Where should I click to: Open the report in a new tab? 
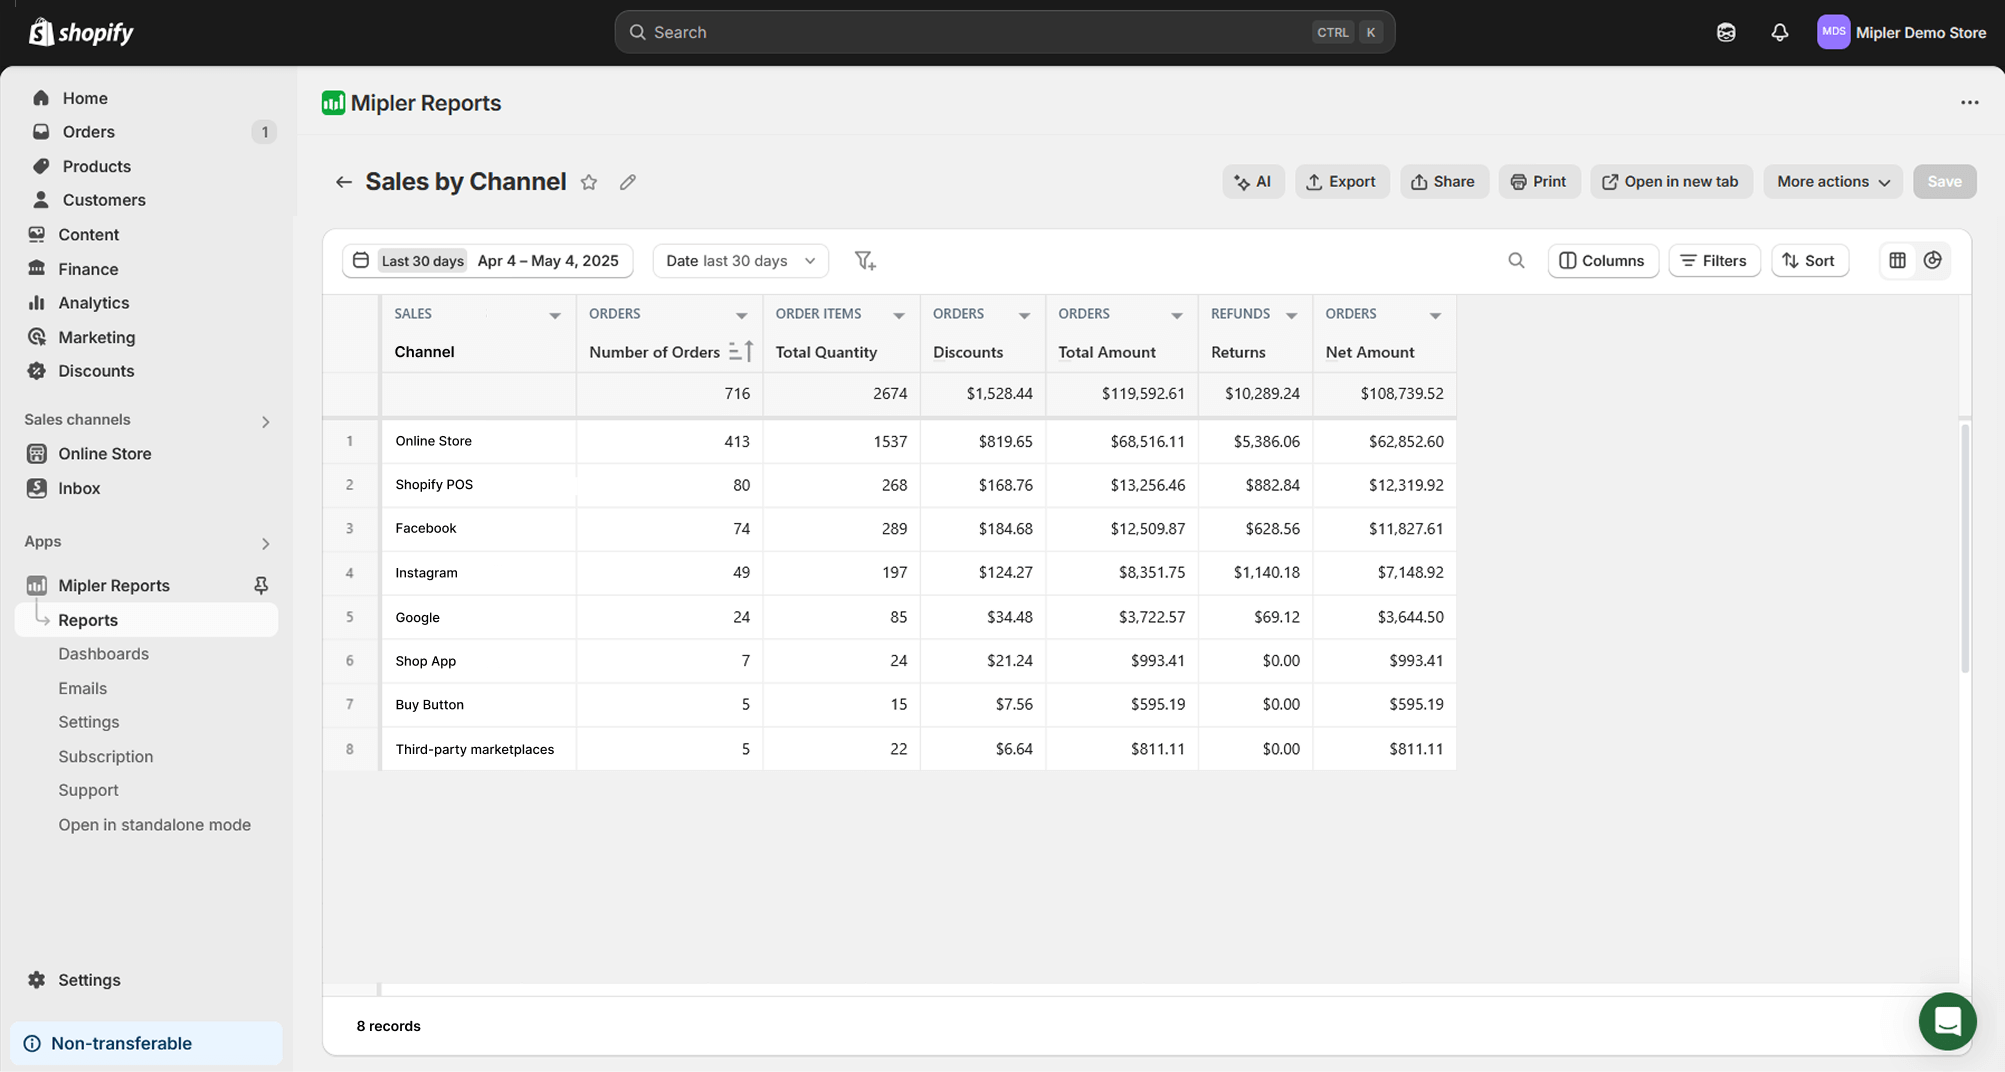[1671, 181]
